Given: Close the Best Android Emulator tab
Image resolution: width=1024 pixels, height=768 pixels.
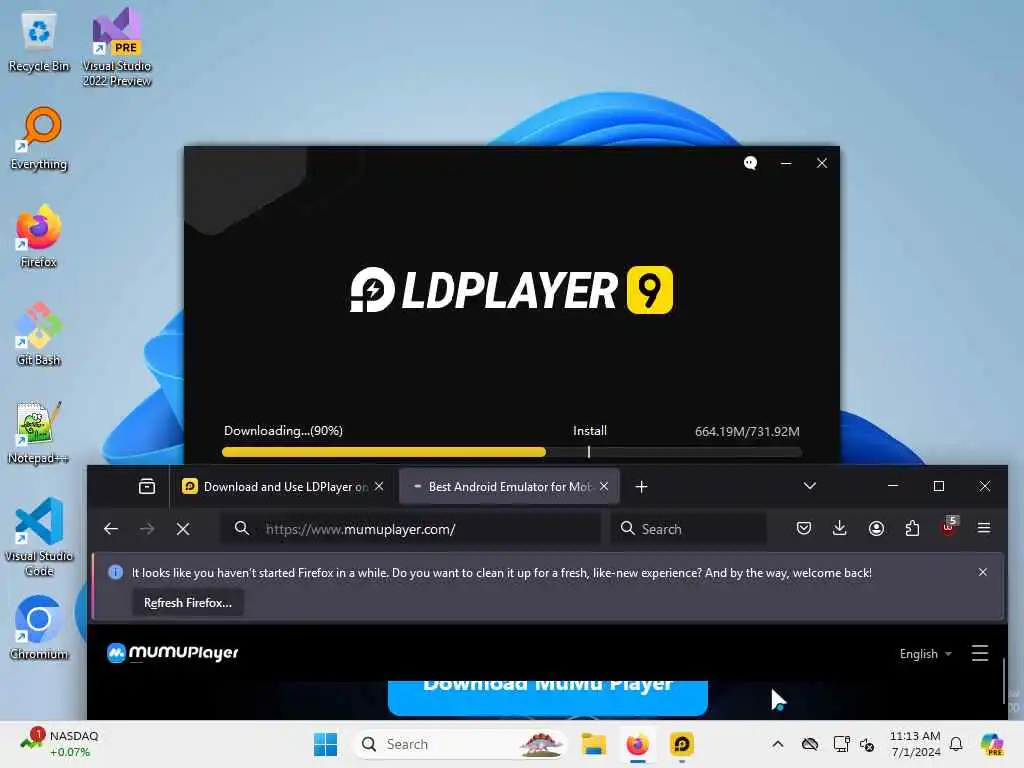Looking at the screenshot, I should (x=604, y=487).
